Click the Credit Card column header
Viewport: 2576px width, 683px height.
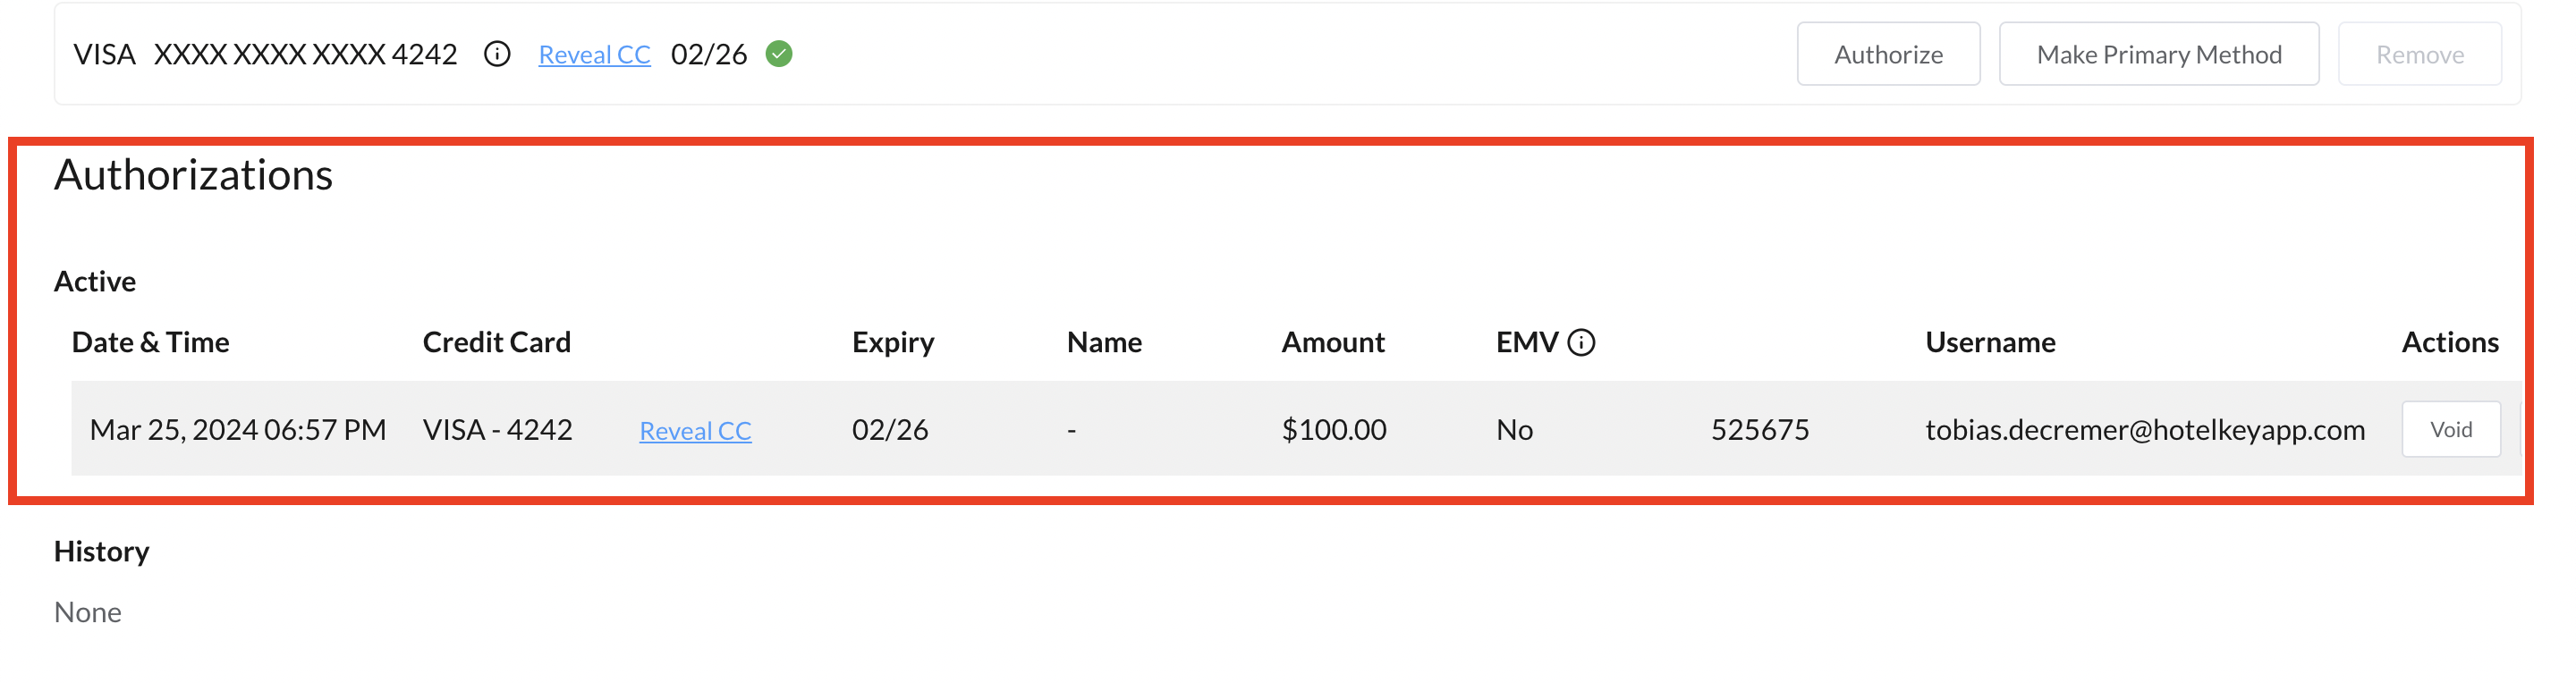pyautogui.click(x=496, y=343)
